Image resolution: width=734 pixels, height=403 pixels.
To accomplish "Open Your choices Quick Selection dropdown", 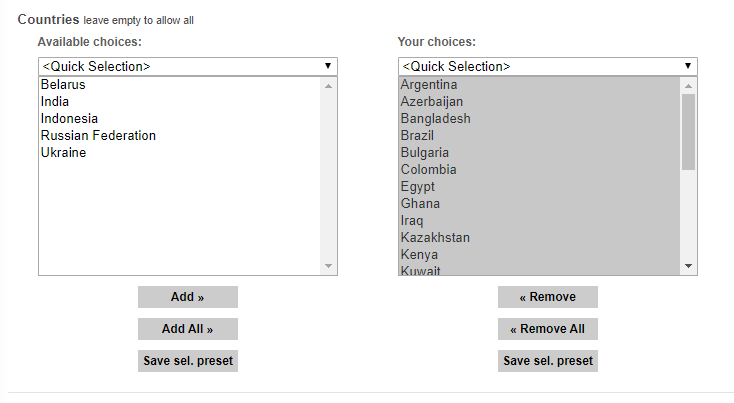I will point(547,66).
